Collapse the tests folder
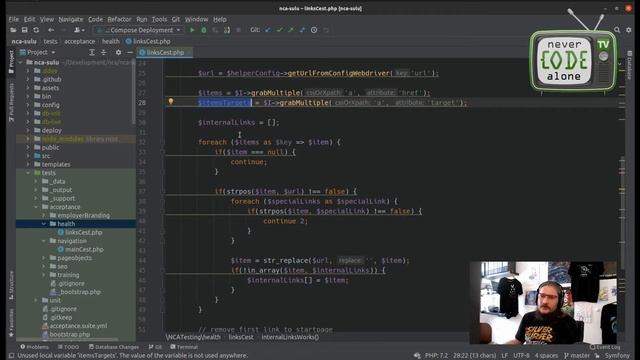The image size is (640, 360). tap(28, 173)
